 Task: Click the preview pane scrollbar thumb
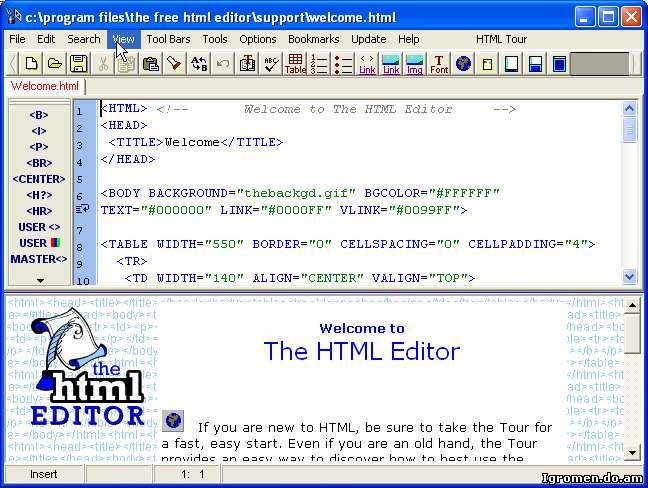[x=632, y=333]
